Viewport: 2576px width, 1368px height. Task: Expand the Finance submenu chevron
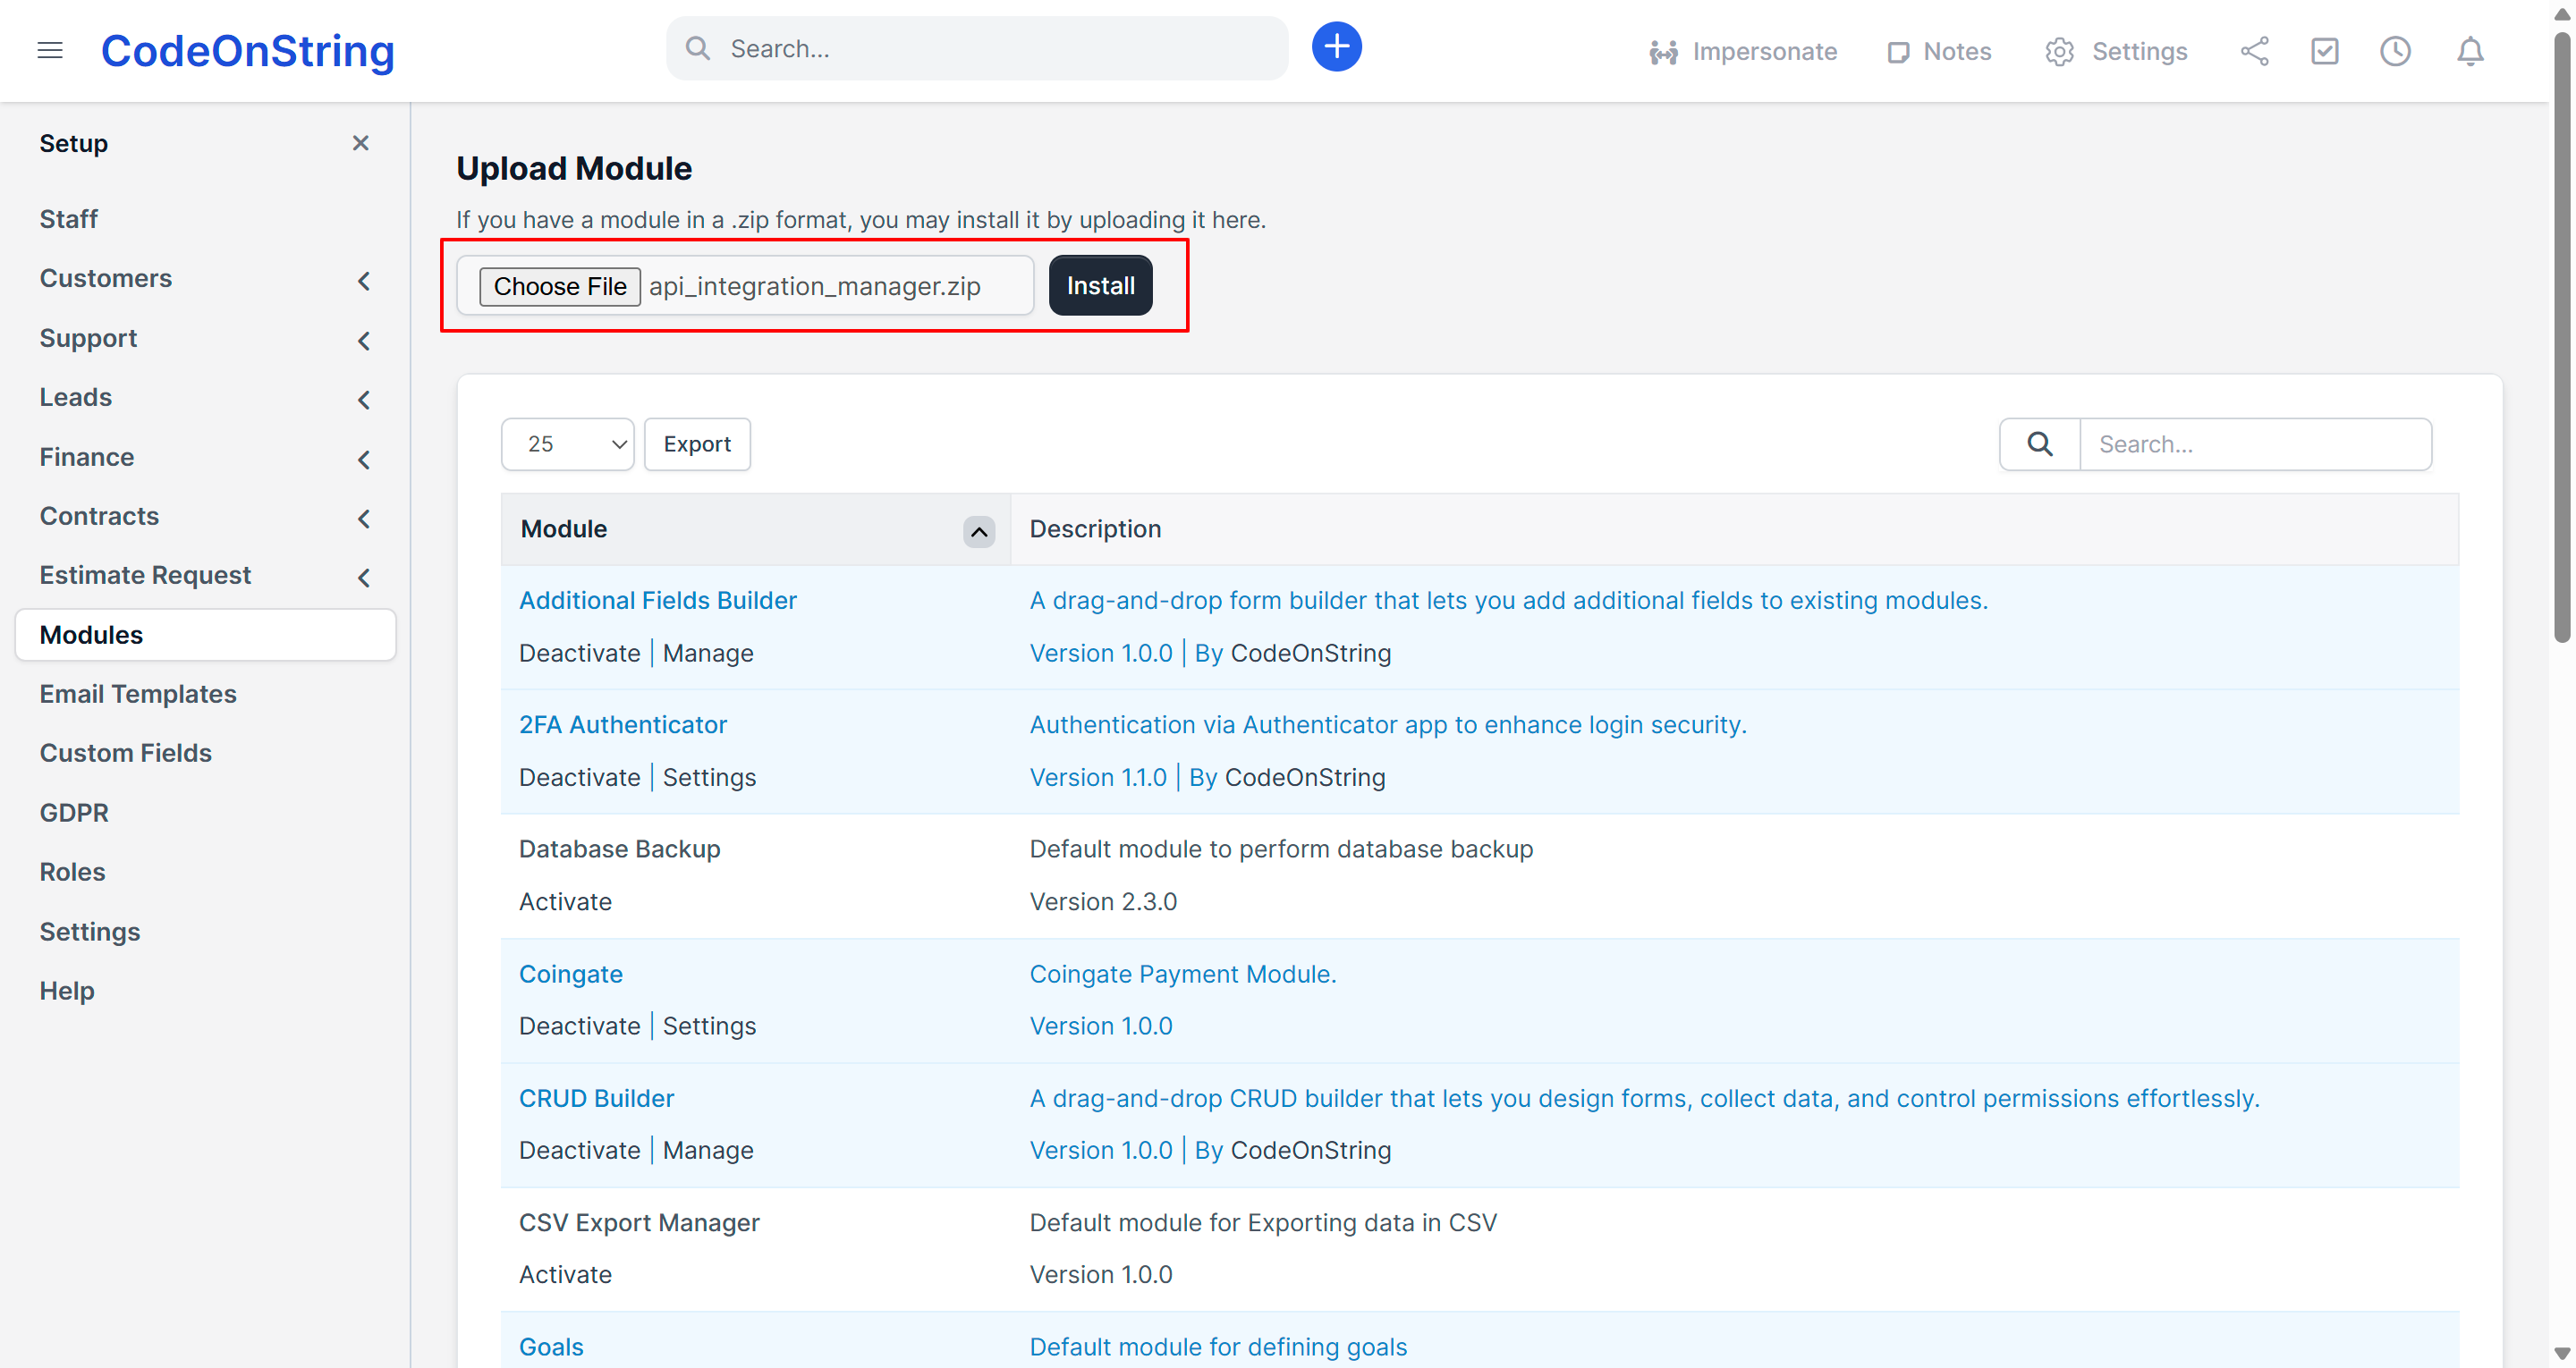click(364, 460)
